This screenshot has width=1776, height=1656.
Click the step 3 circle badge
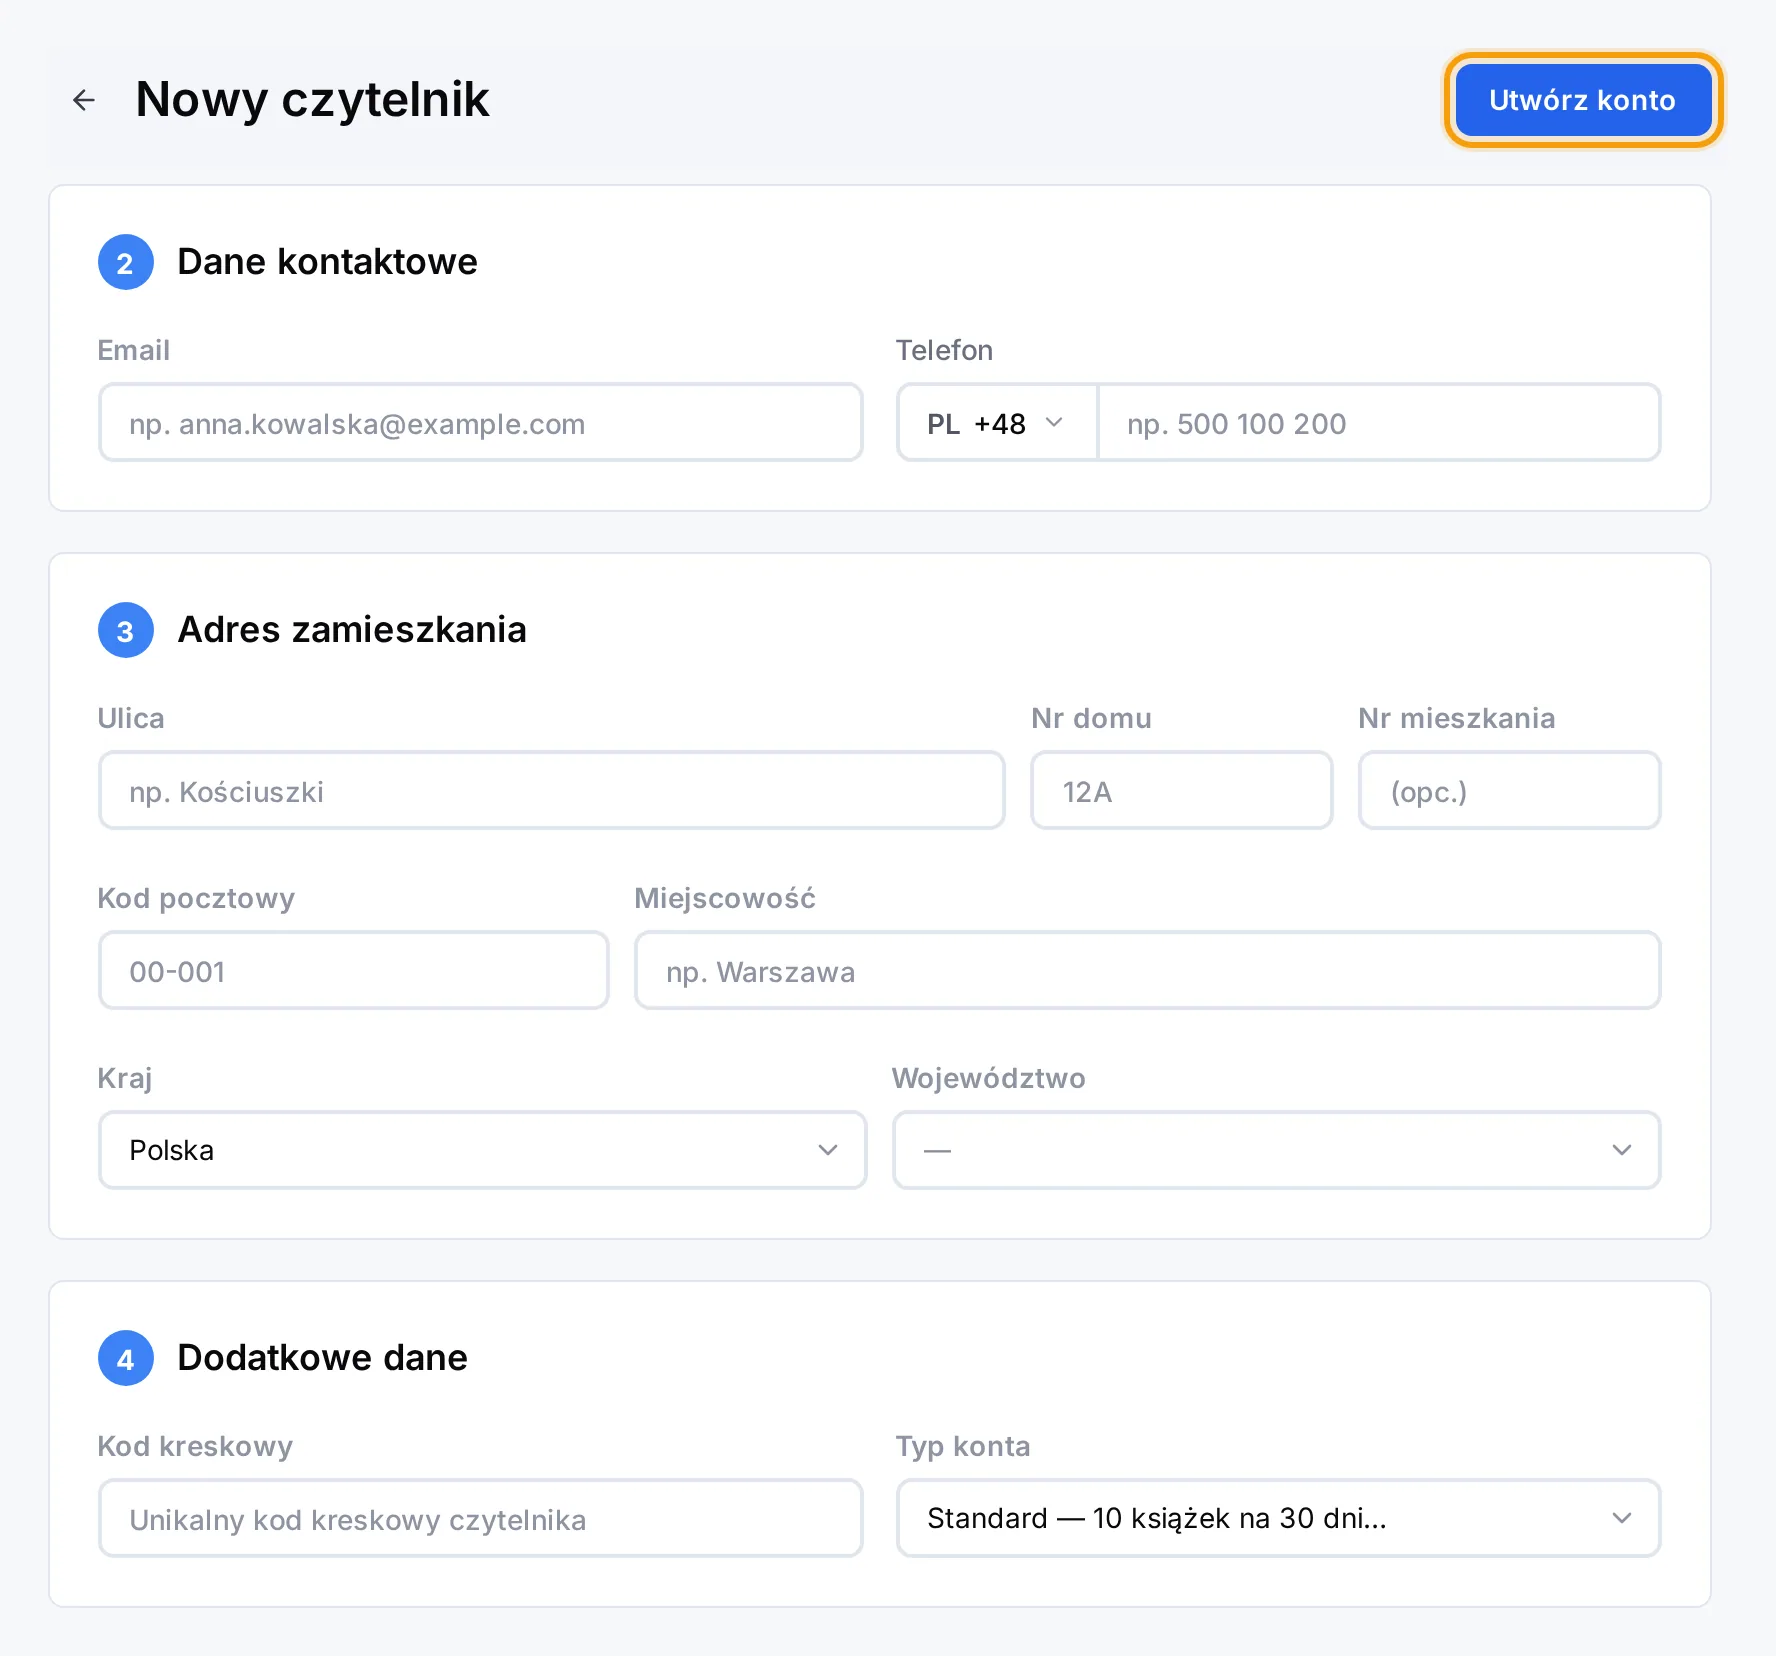click(126, 630)
